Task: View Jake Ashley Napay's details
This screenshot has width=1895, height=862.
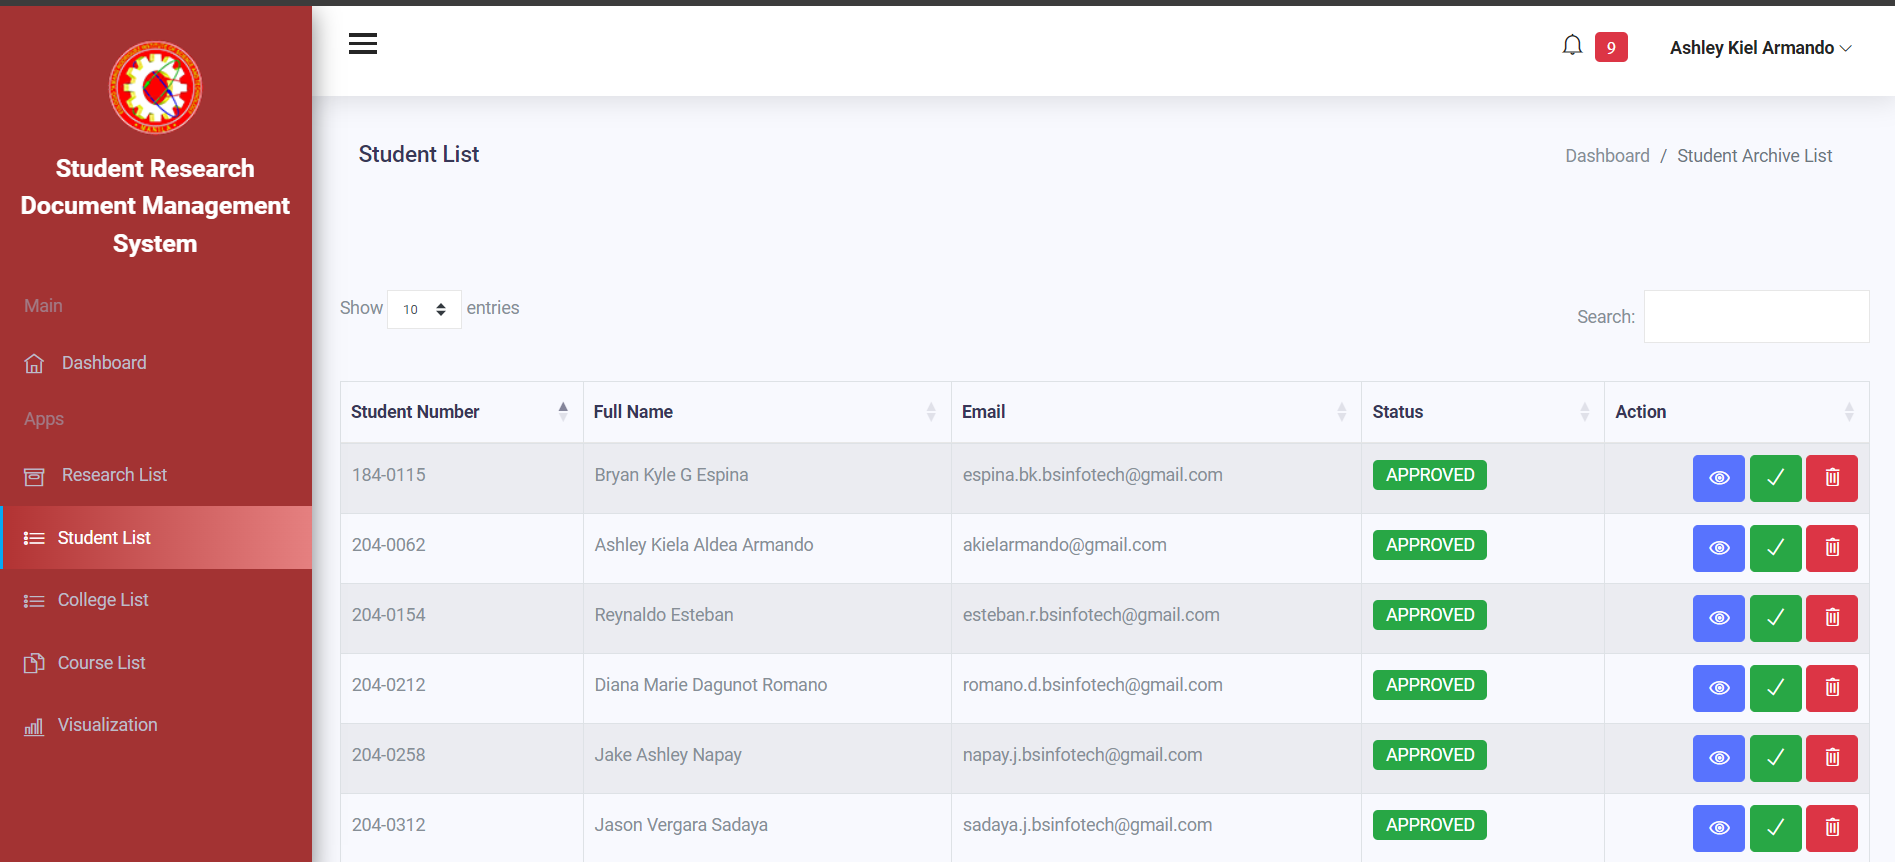Action: pyautogui.click(x=1718, y=758)
